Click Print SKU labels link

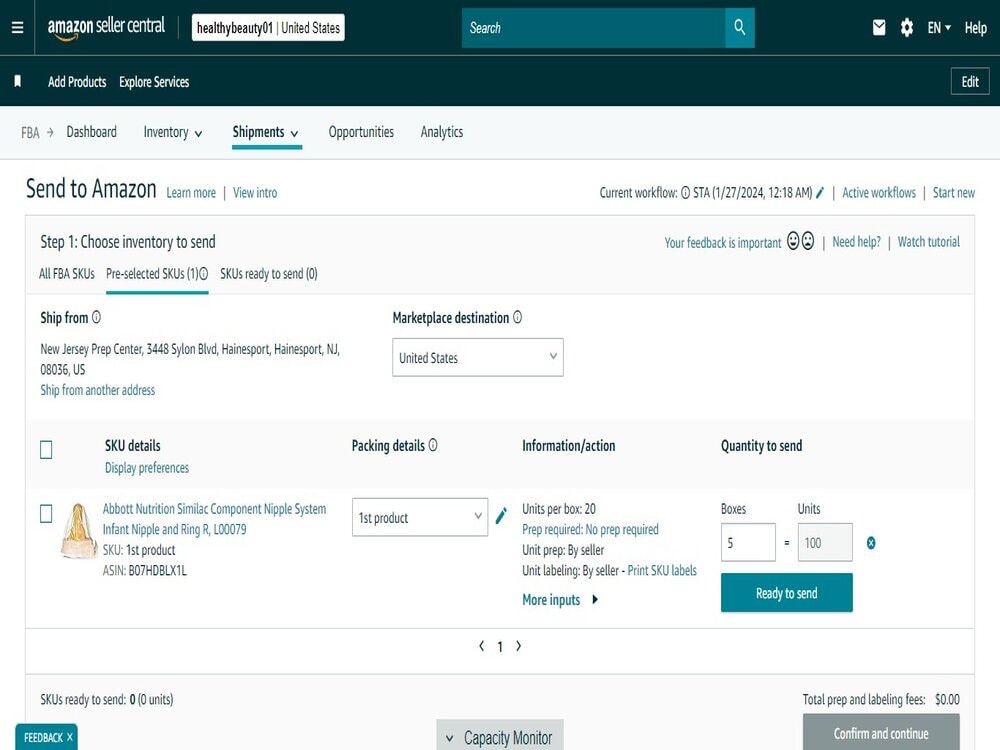[662, 570]
